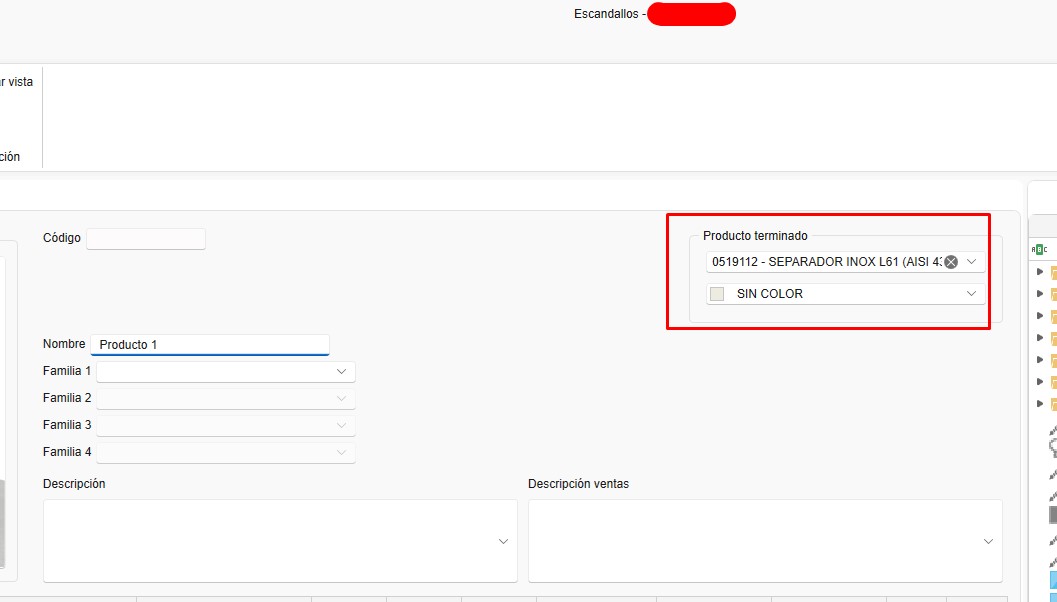Open the Familia 4 dropdown

341,453
